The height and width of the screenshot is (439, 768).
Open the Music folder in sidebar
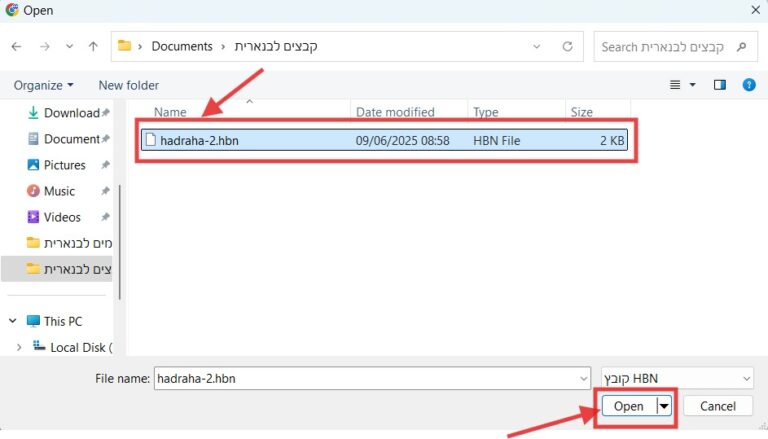(59, 191)
